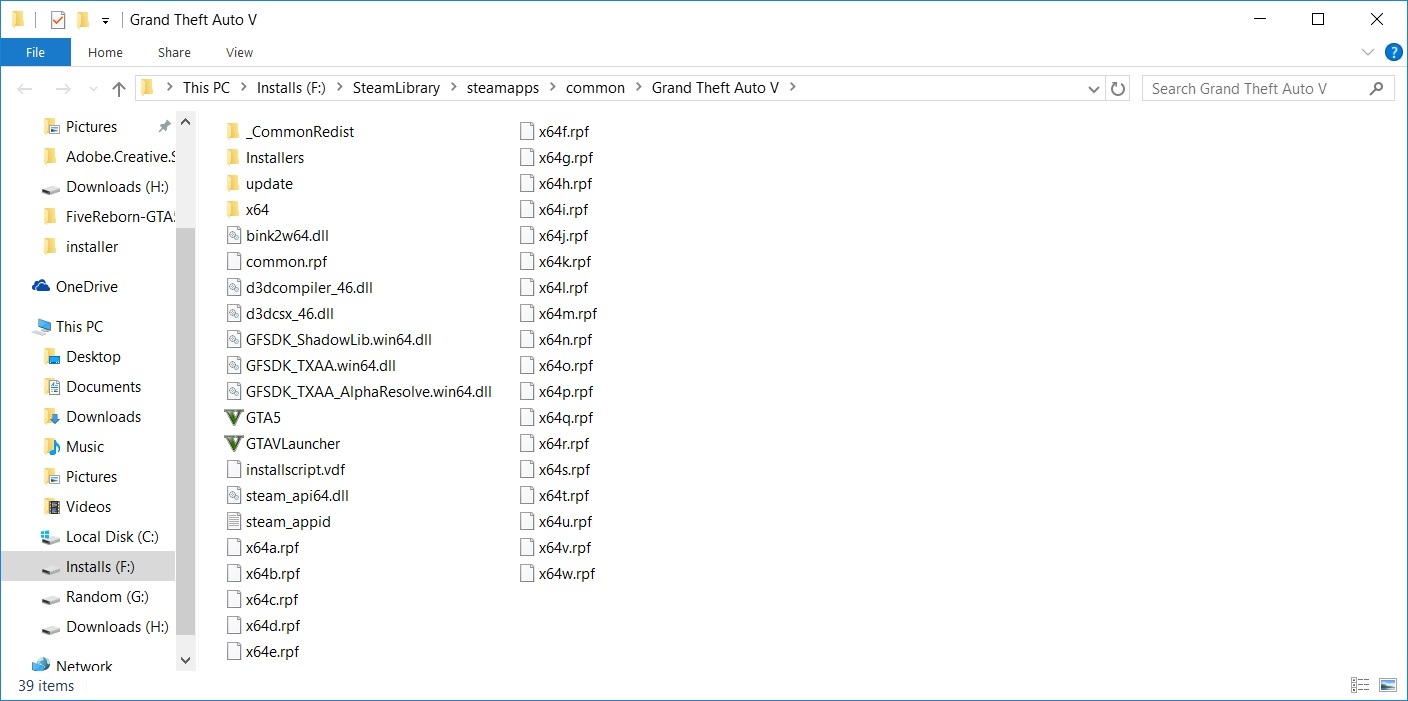Expand chevron after common in address bar
The image size is (1408, 701).
(x=638, y=87)
